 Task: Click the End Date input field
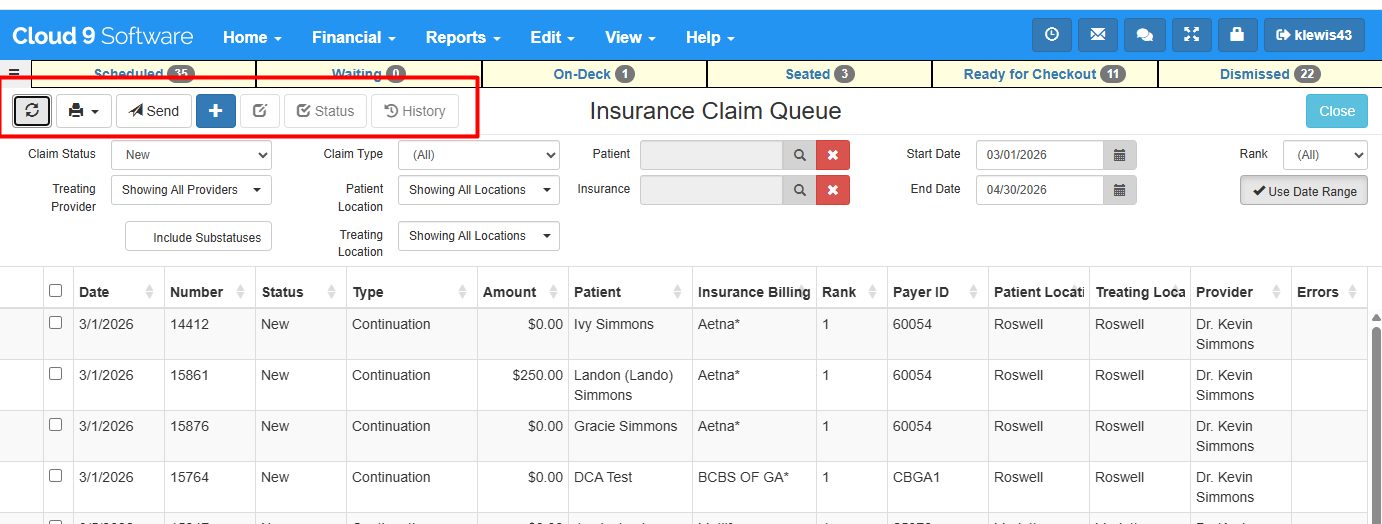(x=1039, y=190)
